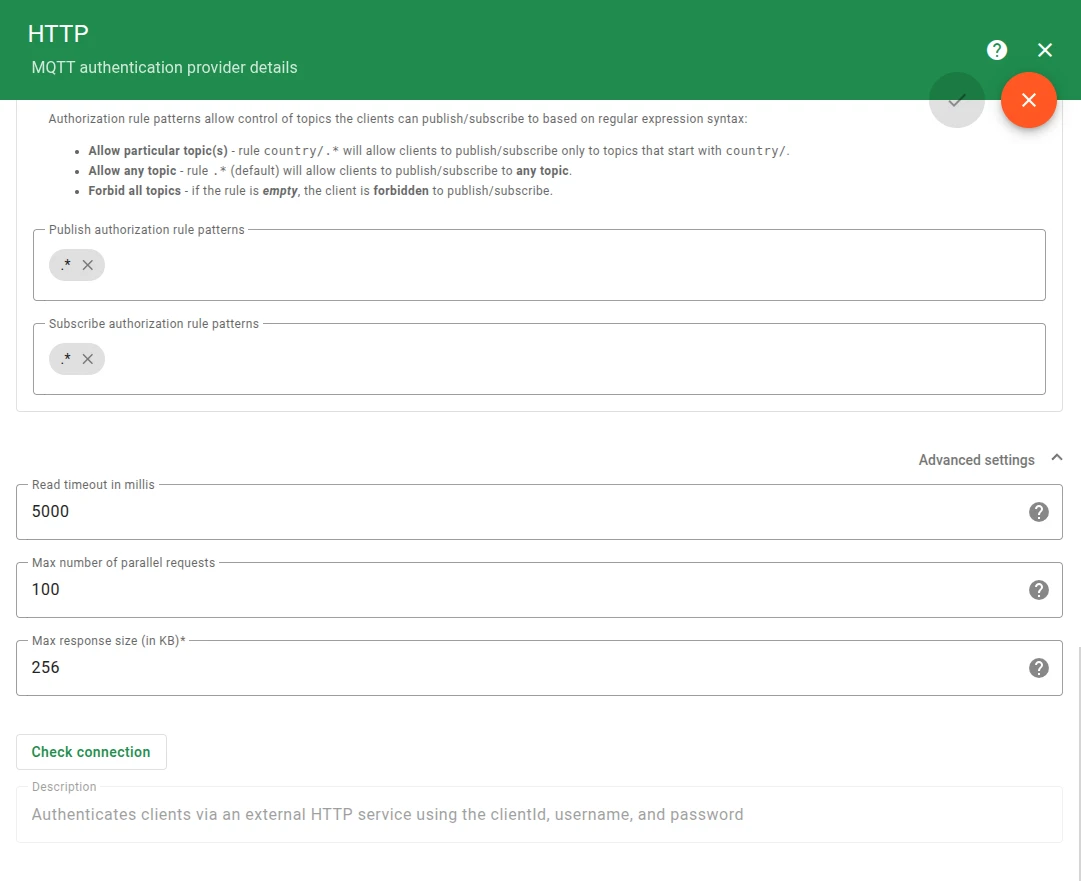This screenshot has height=881, width=1081.
Task: Remove the .* chip from Subscribe rule patterns
Action: click(88, 359)
